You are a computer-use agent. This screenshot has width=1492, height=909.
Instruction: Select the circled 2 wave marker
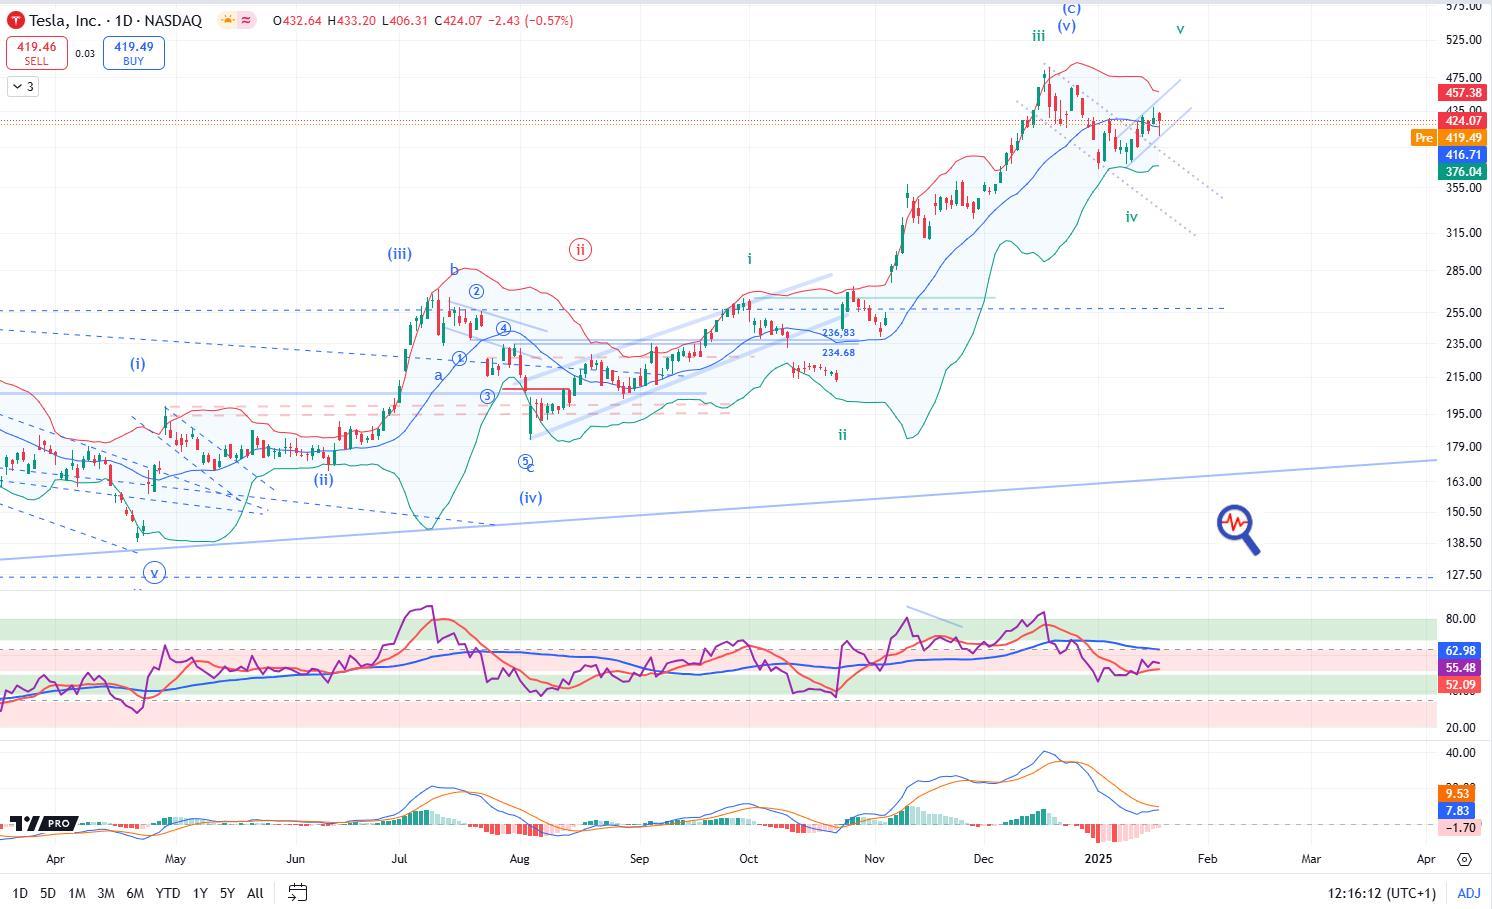(477, 291)
